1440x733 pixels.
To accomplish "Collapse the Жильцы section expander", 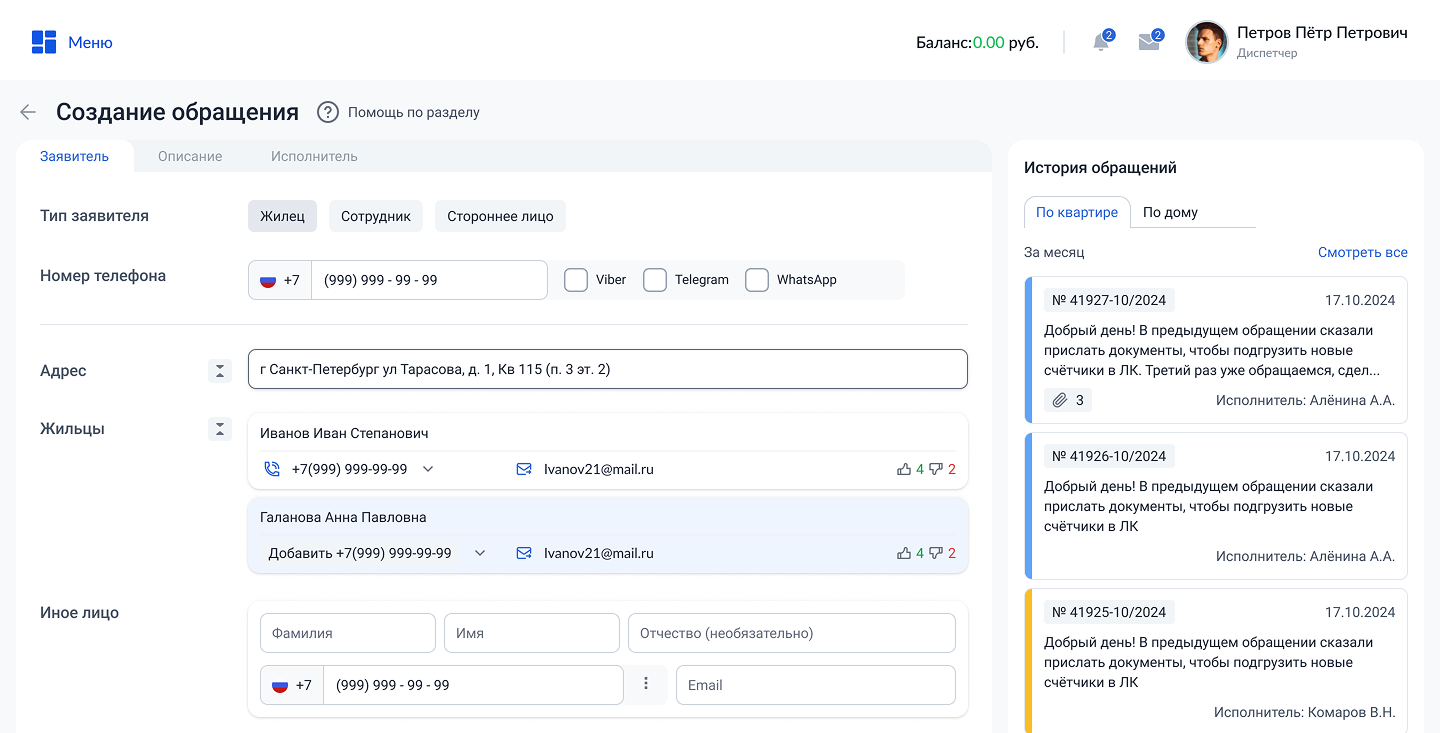I will [220, 429].
